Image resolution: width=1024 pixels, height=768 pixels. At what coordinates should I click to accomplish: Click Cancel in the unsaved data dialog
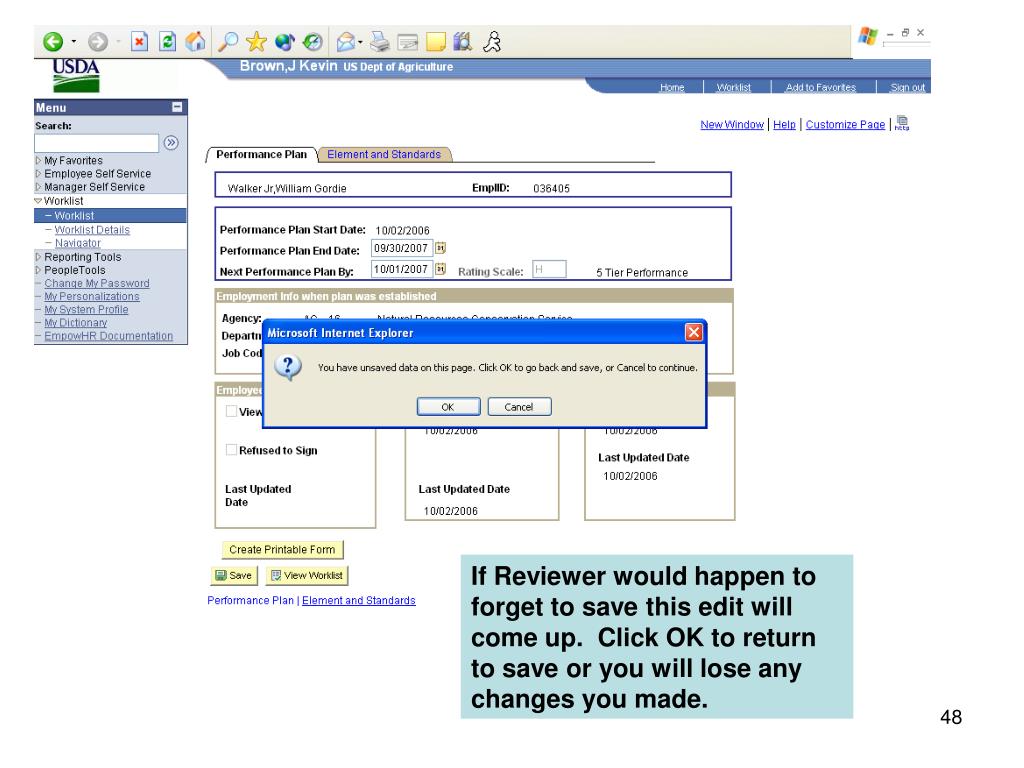click(x=519, y=406)
